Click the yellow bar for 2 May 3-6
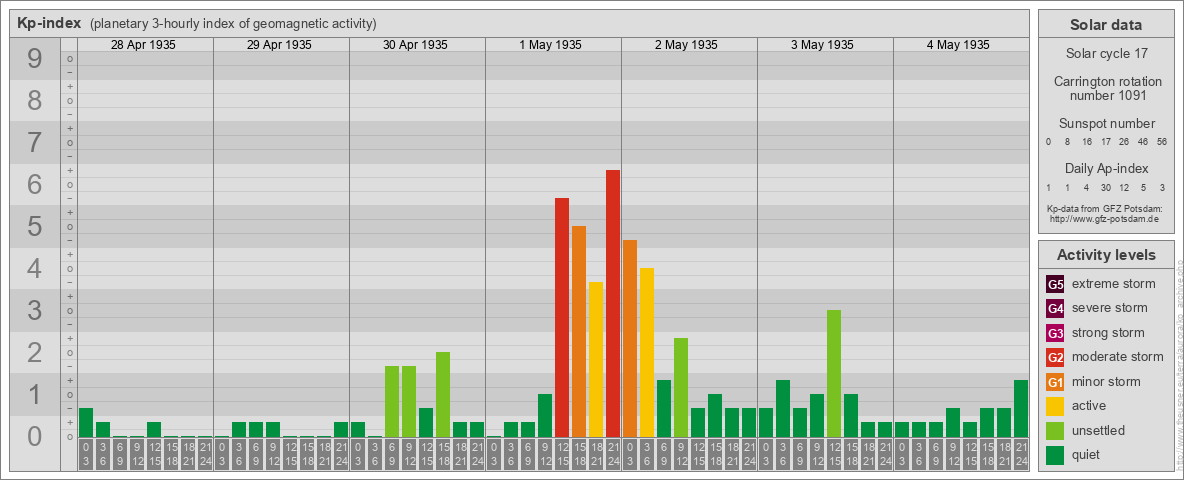1184x480 pixels. pyautogui.click(x=647, y=352)
